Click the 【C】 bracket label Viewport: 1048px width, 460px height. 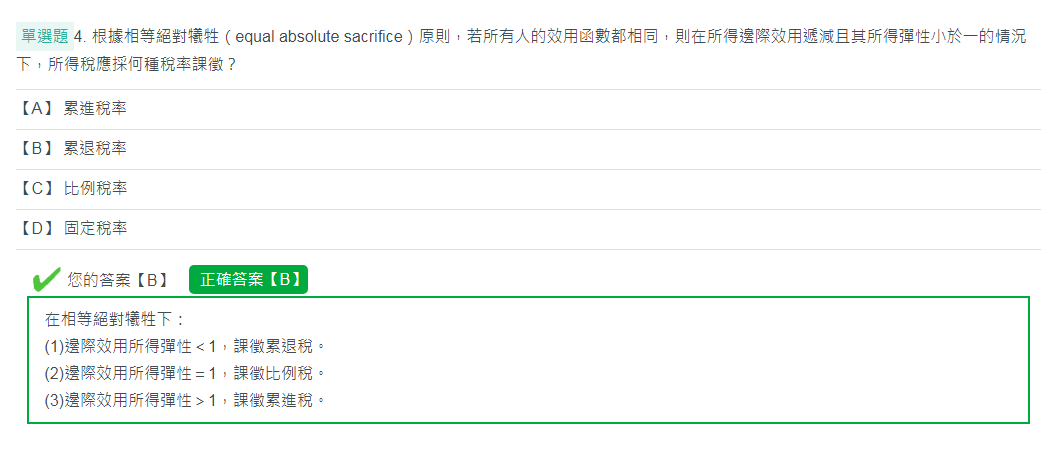click(x=36, y=189)
